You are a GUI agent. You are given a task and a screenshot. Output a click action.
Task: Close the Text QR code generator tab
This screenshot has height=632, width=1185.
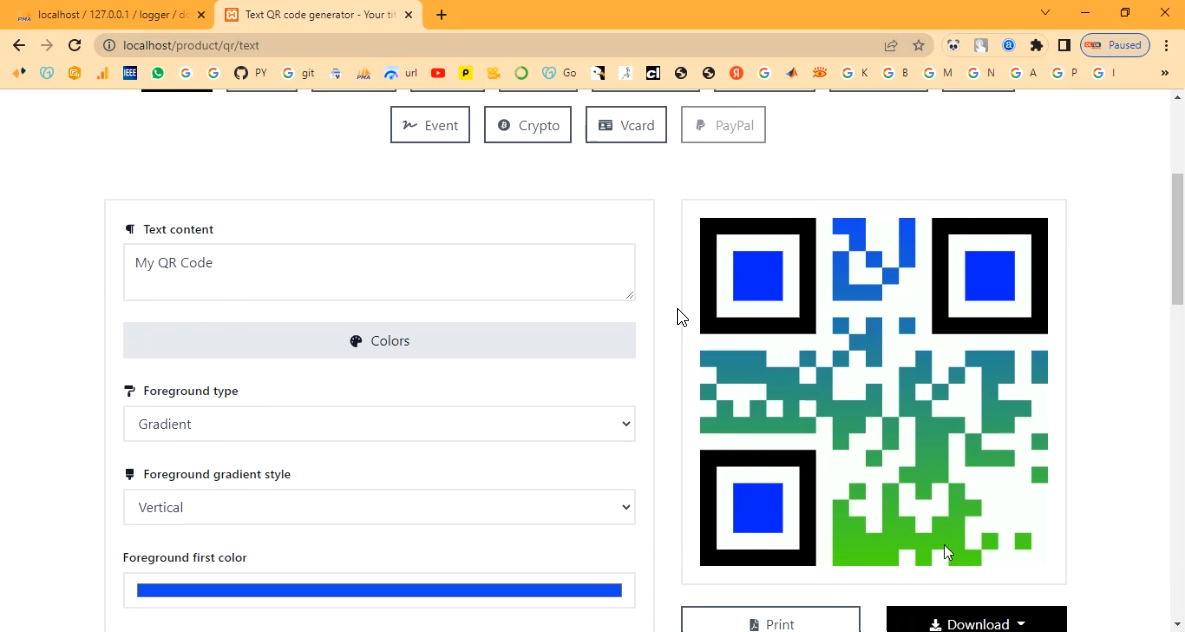tap(409, 14)
